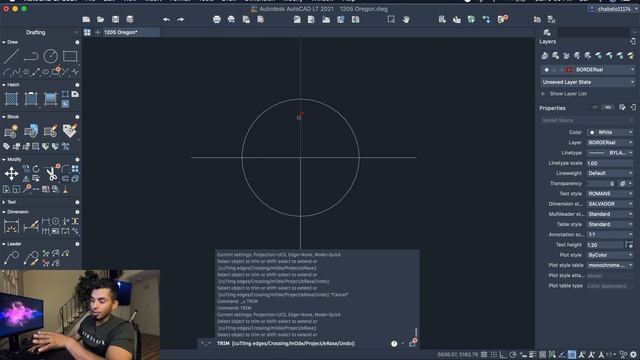The image size is (640, 360).
Task: Click the Zoom window toolbar icon
Action: pos(391,19)
